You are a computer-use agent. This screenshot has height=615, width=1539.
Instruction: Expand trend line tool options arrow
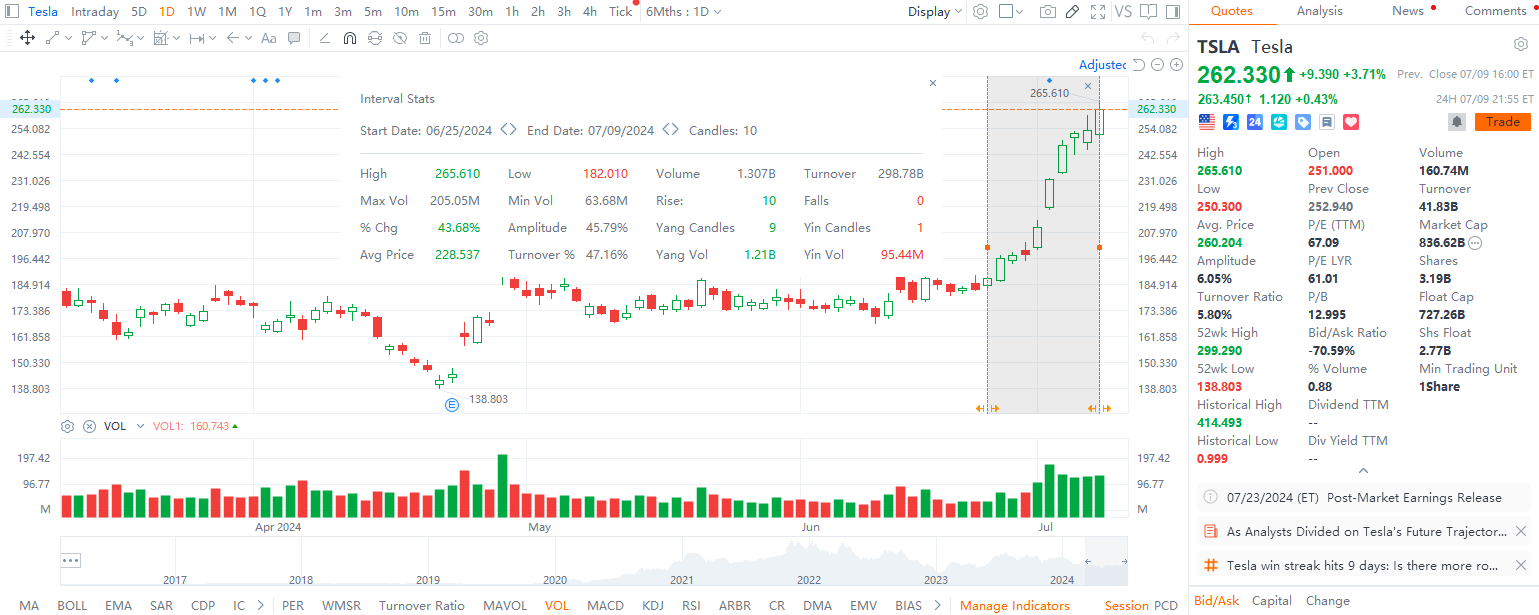[68, 38]
